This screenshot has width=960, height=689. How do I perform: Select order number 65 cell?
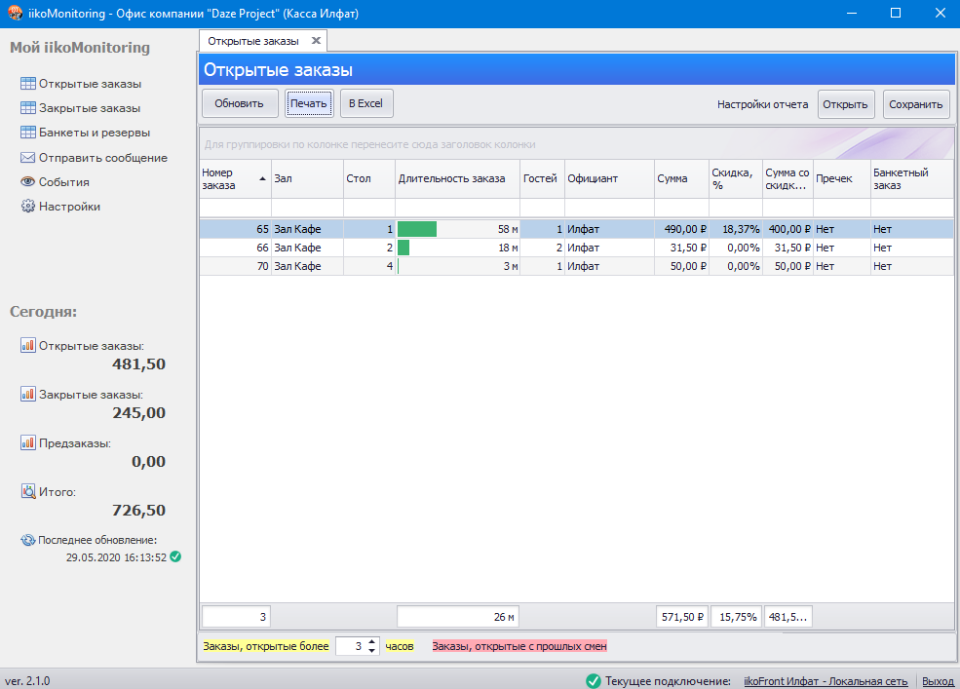coord(235,229)
